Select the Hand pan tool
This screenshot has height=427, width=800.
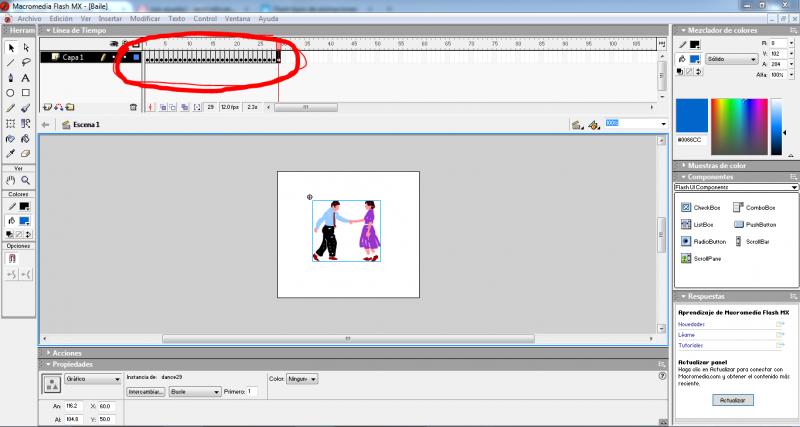click(x=10, y=180)
